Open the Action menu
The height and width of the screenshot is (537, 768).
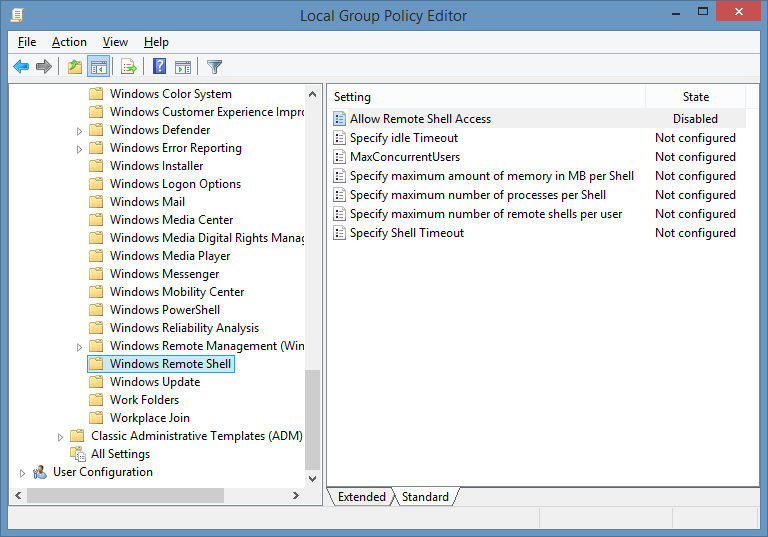[x=69, y=42]
